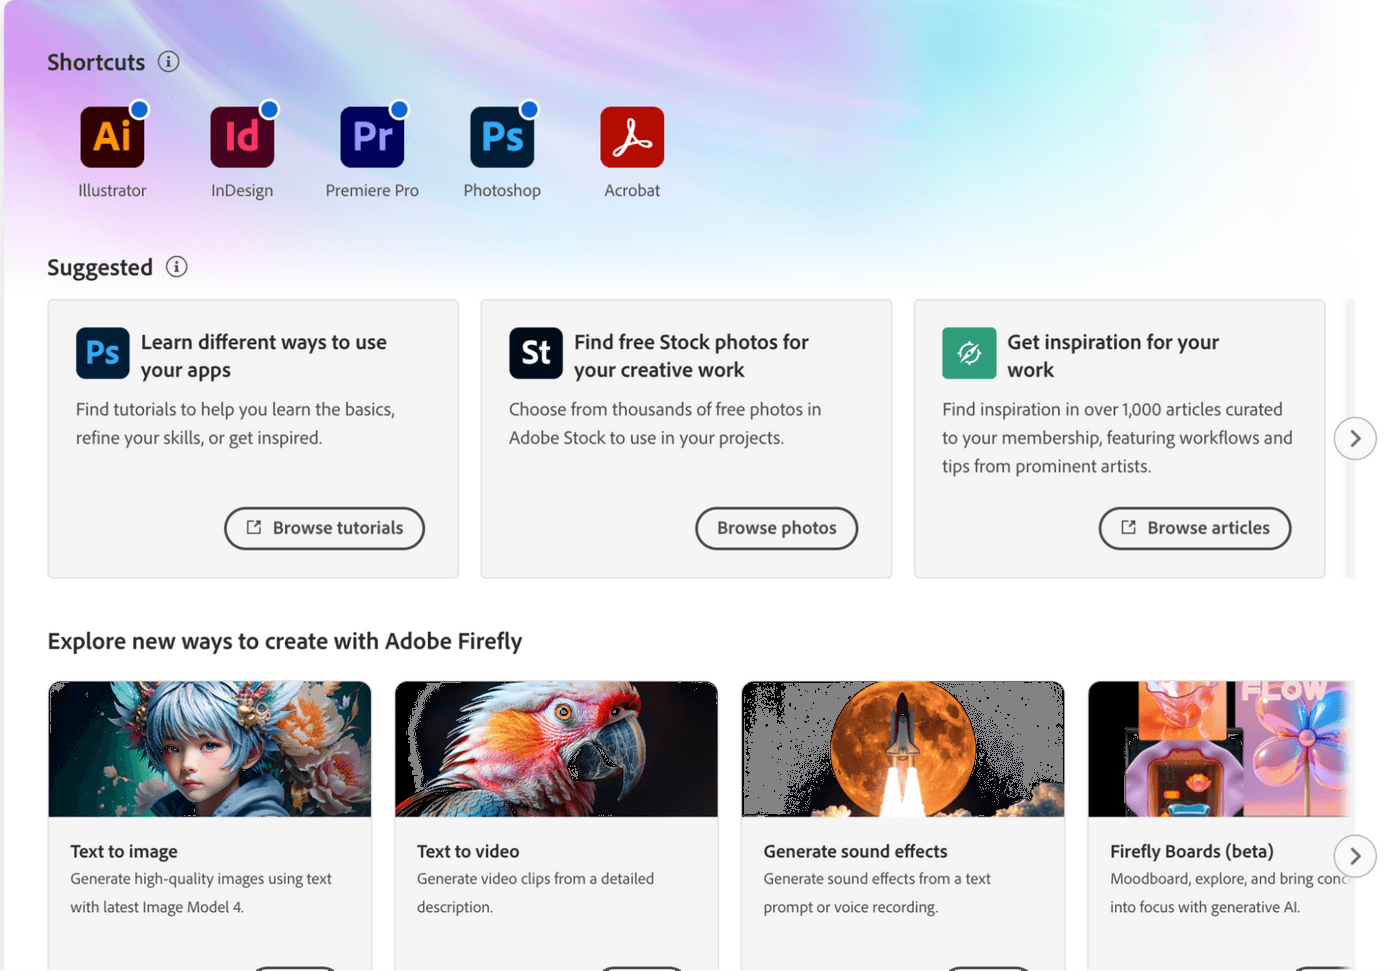The image size is (1400, 971).
Task: Open the Firefly Boards (beta) thumbnail
Action: click(1220, 749)
